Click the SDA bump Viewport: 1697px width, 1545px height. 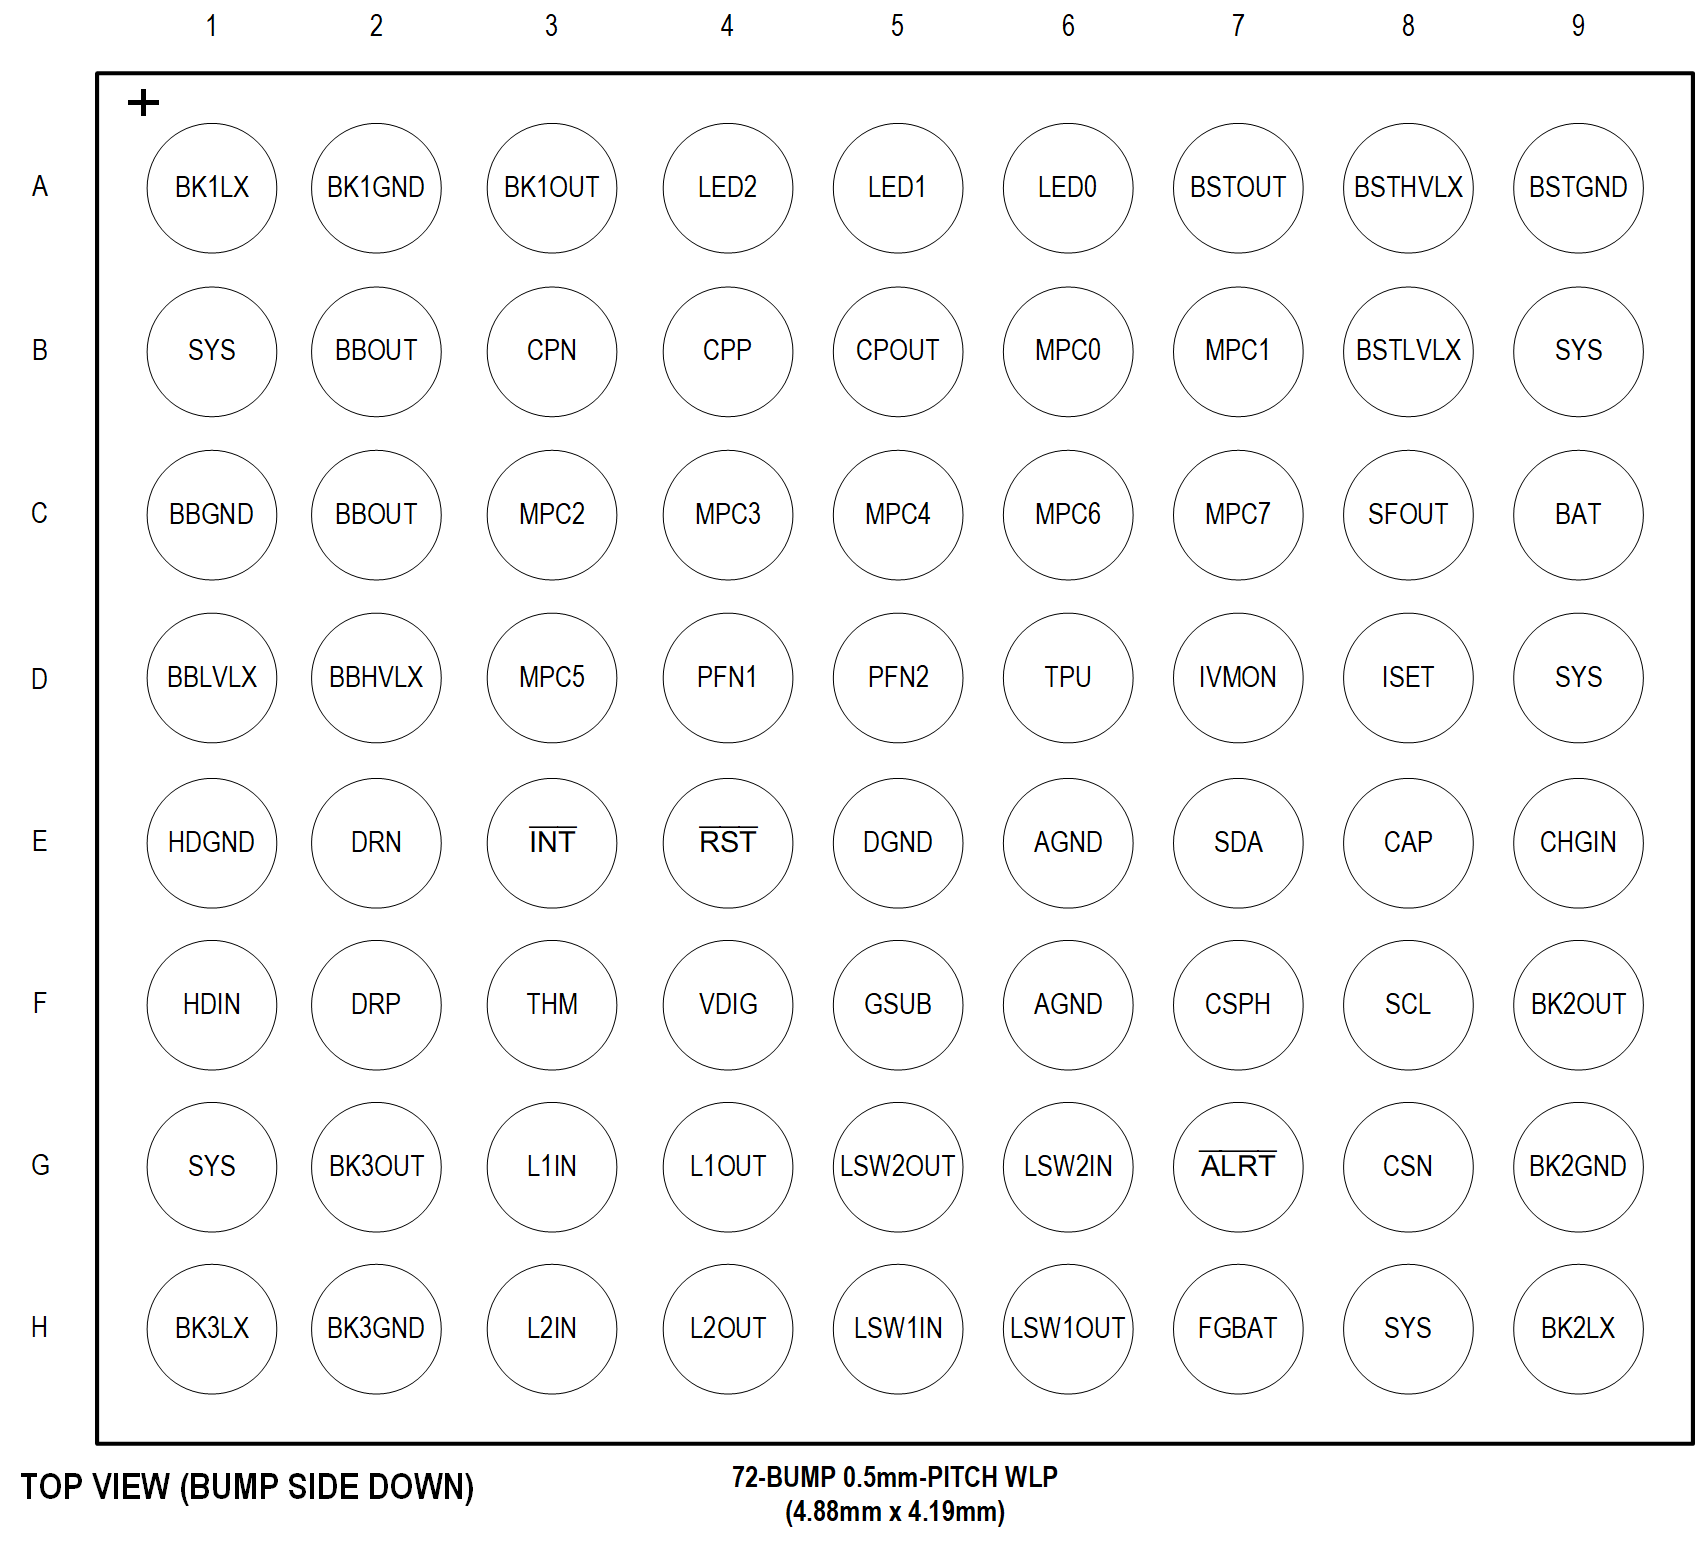point(1237,842)
